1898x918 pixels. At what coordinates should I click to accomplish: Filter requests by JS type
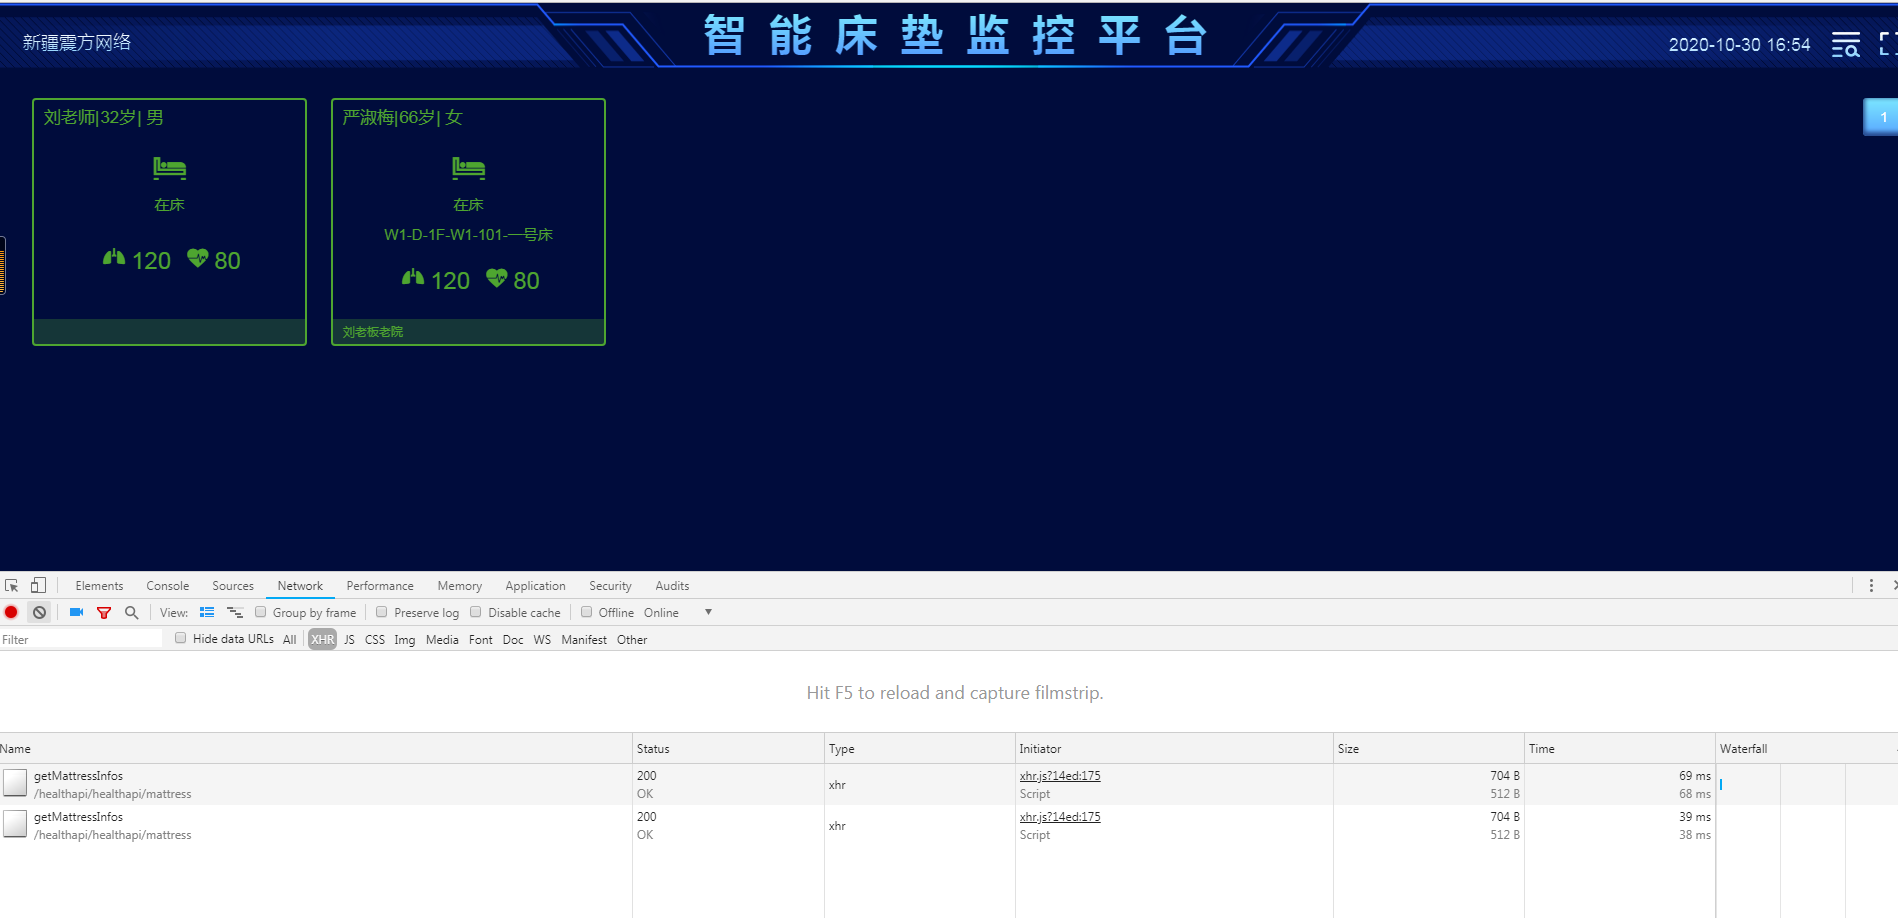[x=349, y=640]
